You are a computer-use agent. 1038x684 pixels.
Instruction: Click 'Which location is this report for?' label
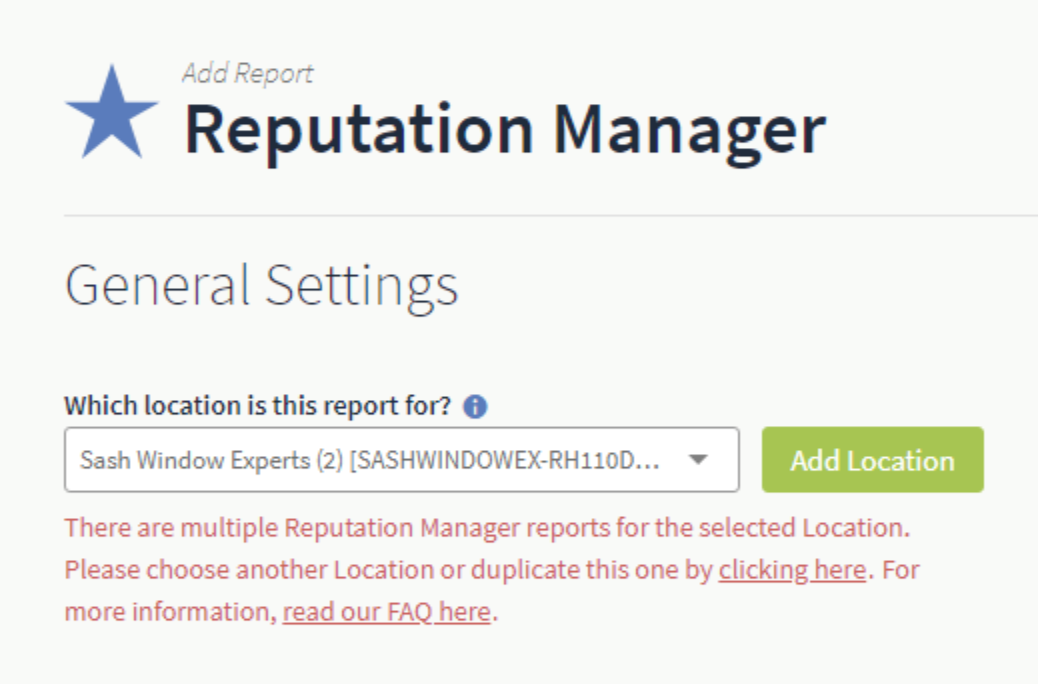[x=258, y=405]
